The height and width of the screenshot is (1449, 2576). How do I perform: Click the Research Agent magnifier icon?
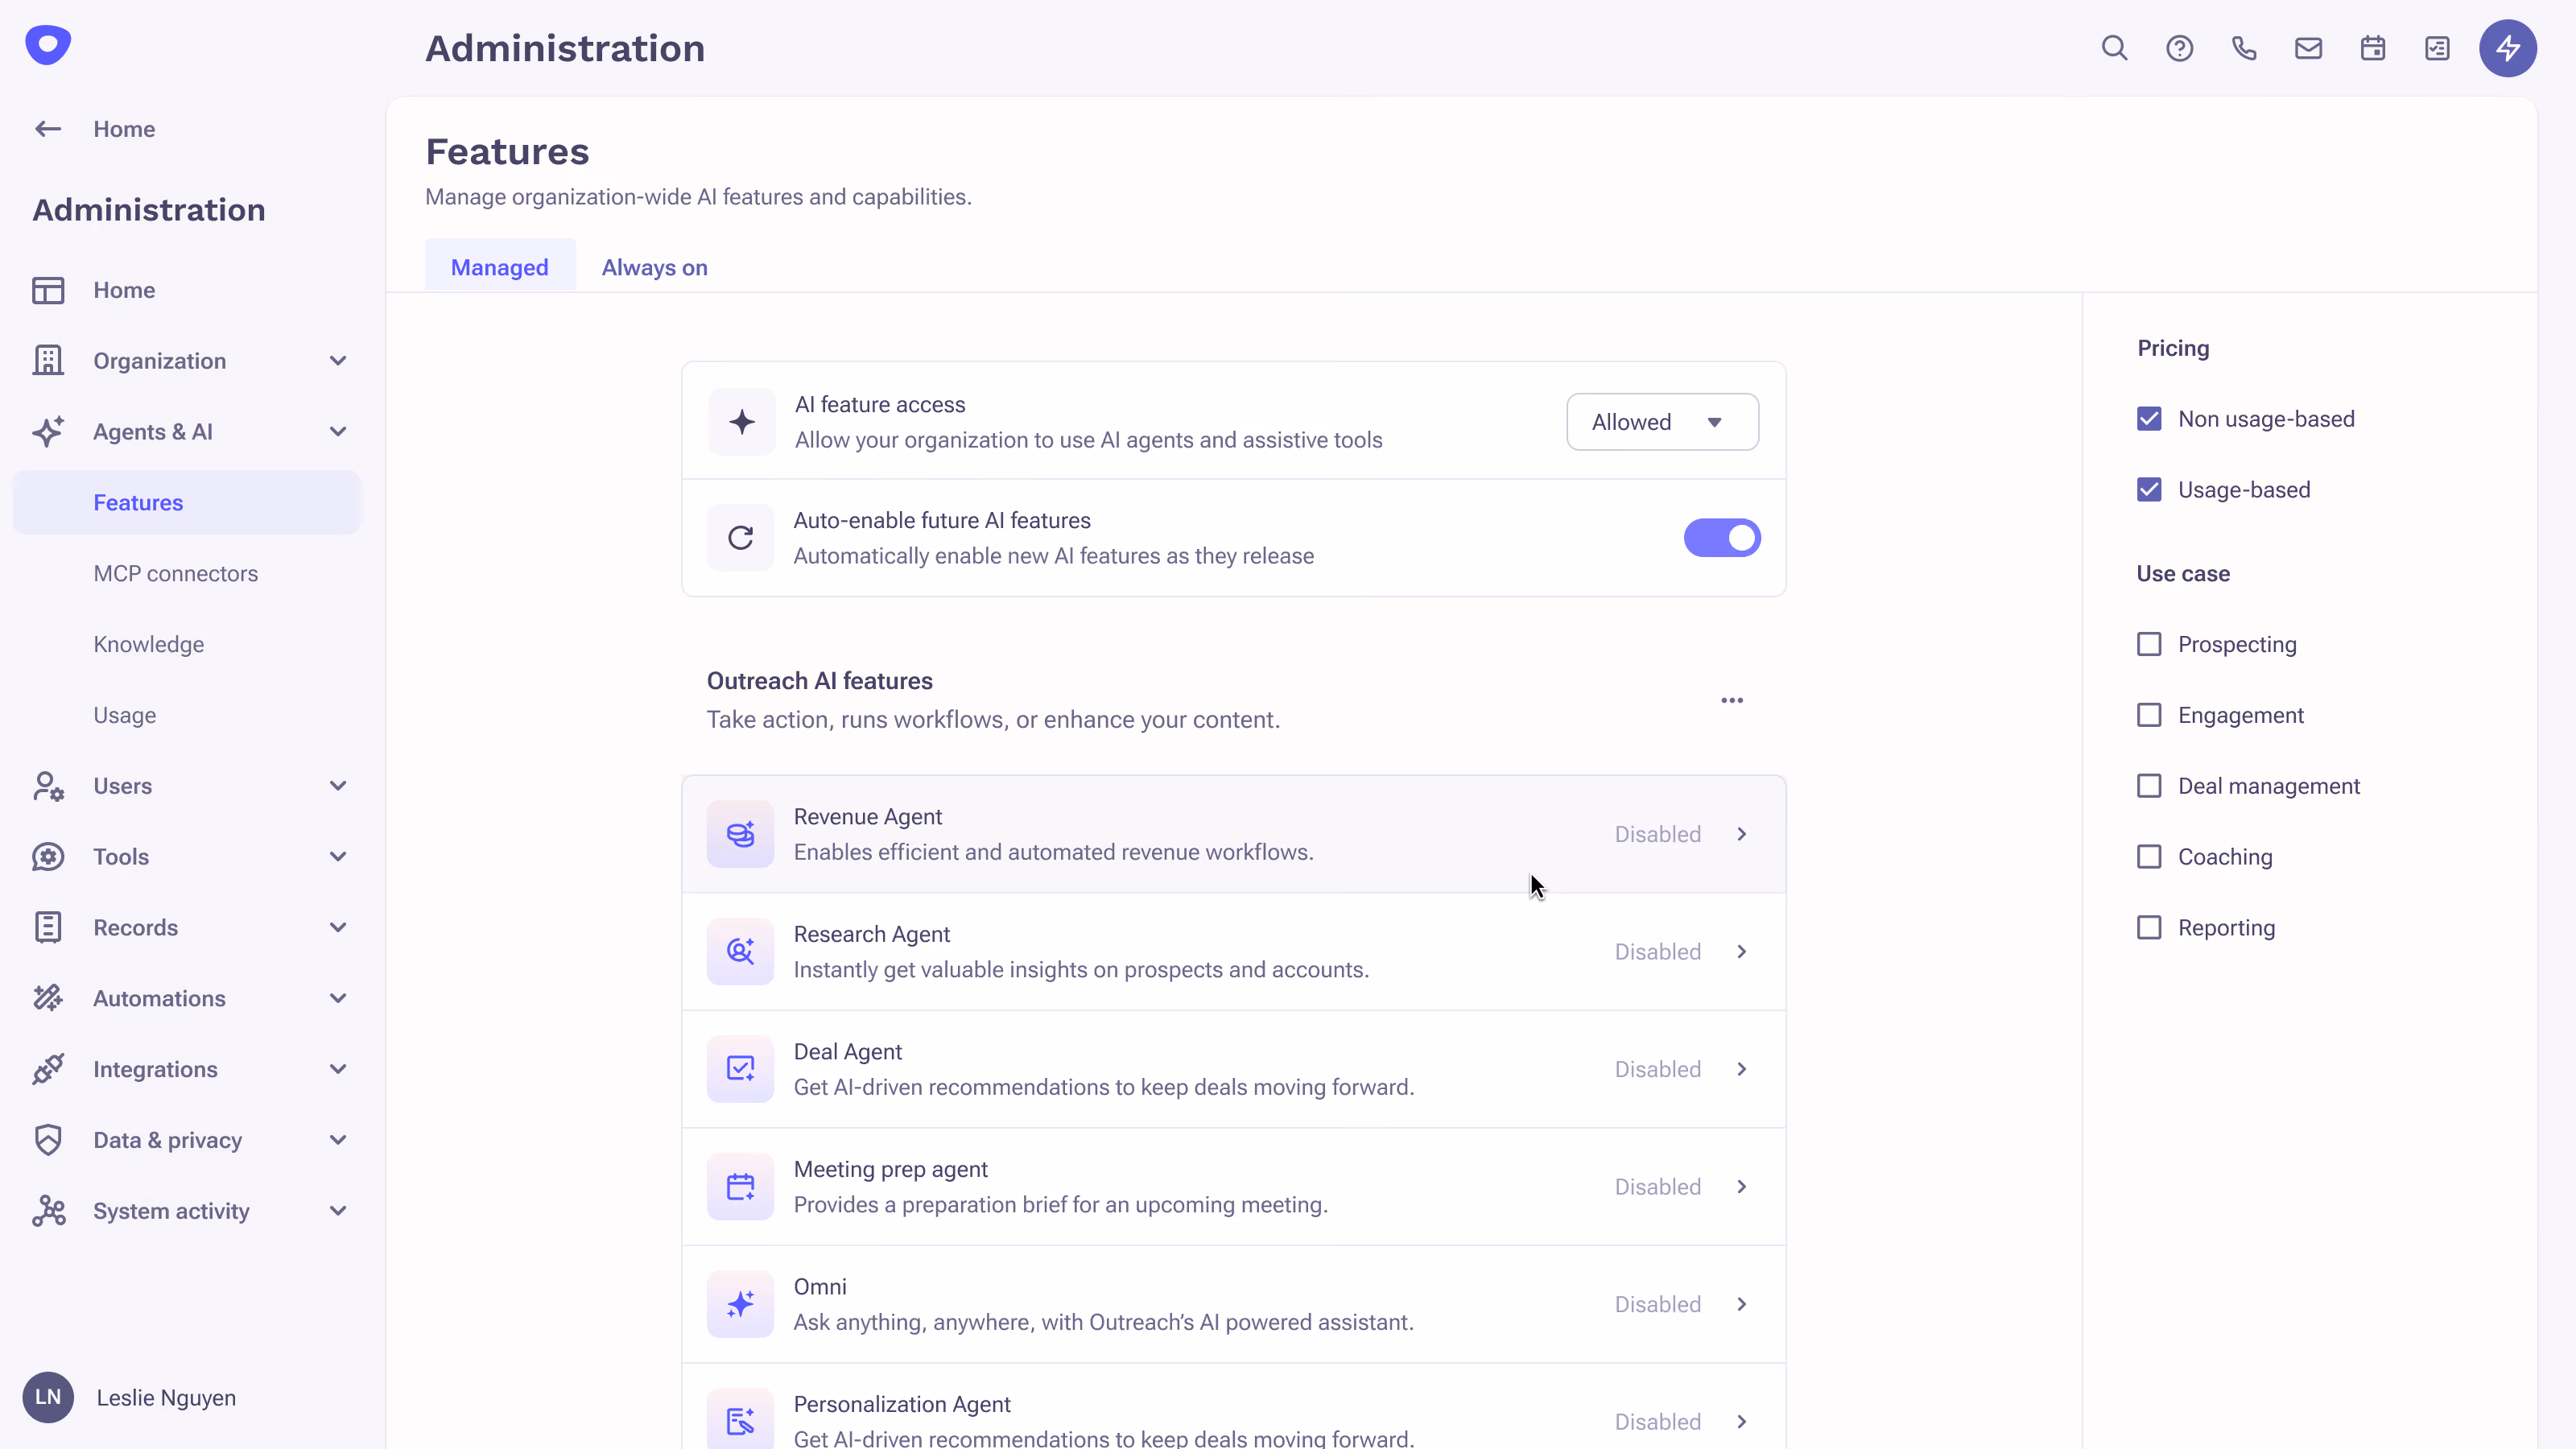pyautogui.click(x=740, y=952)
